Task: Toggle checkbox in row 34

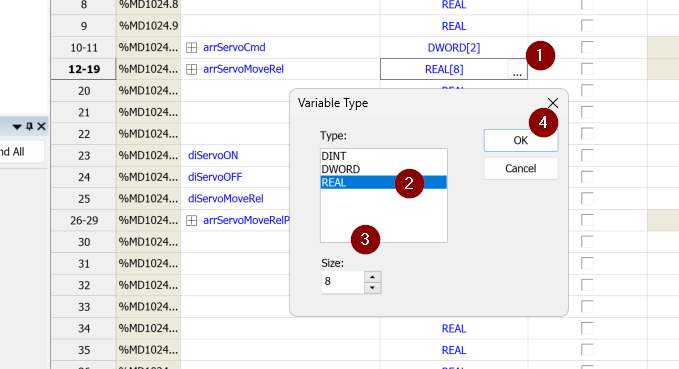Action: coord(587,328)
